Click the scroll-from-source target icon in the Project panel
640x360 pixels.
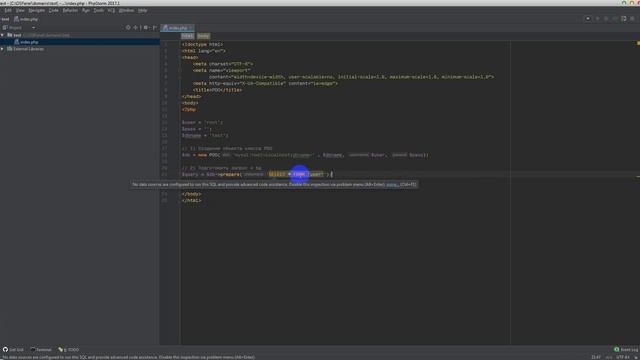pyautogui.click(x=128, y=28)
